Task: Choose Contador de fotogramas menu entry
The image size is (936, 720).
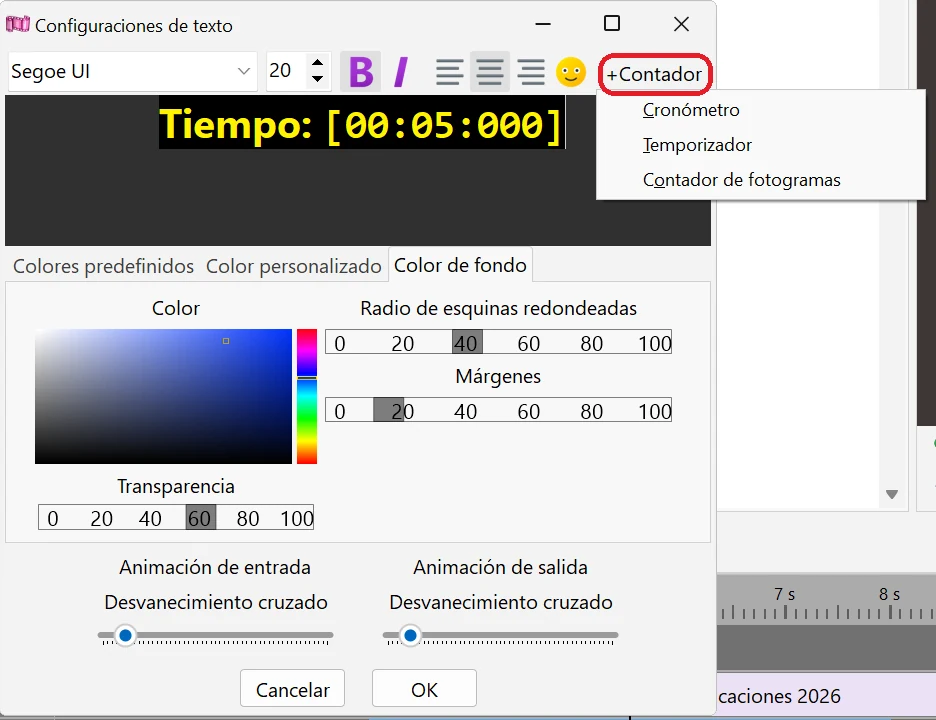Action: pos(741,180)
